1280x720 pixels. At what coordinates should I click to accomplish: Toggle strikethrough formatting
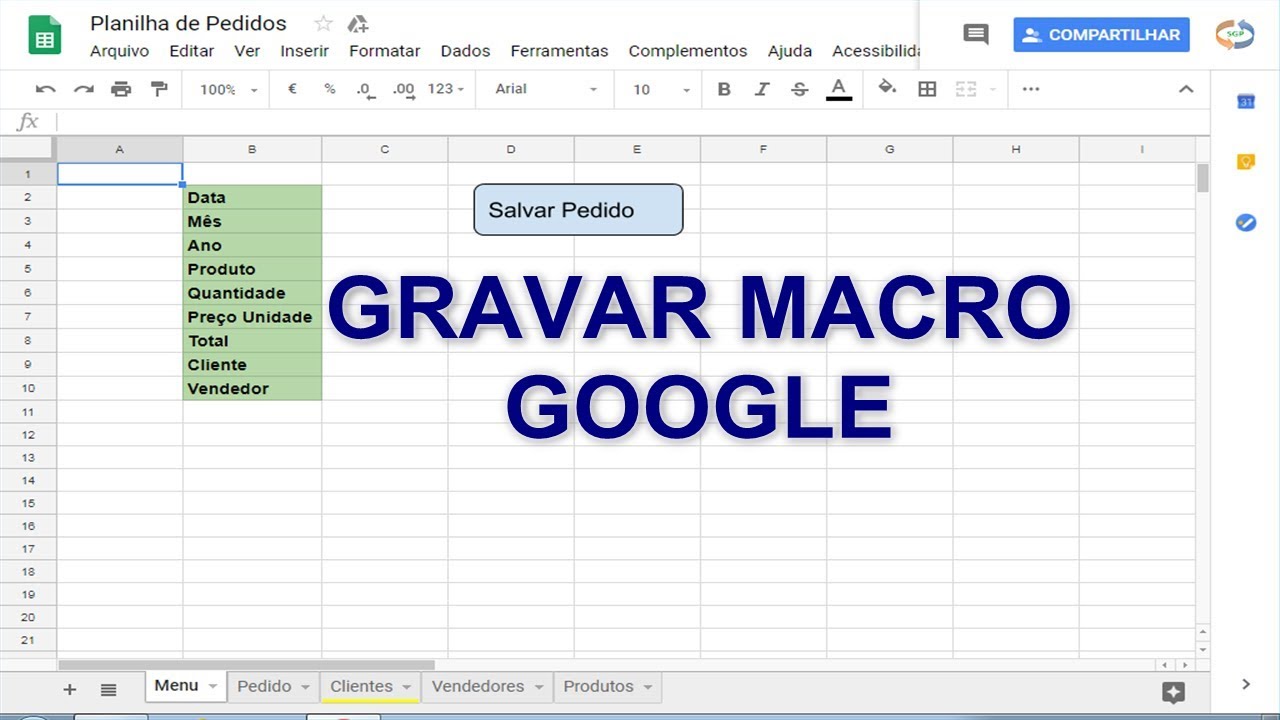point(799,89)
